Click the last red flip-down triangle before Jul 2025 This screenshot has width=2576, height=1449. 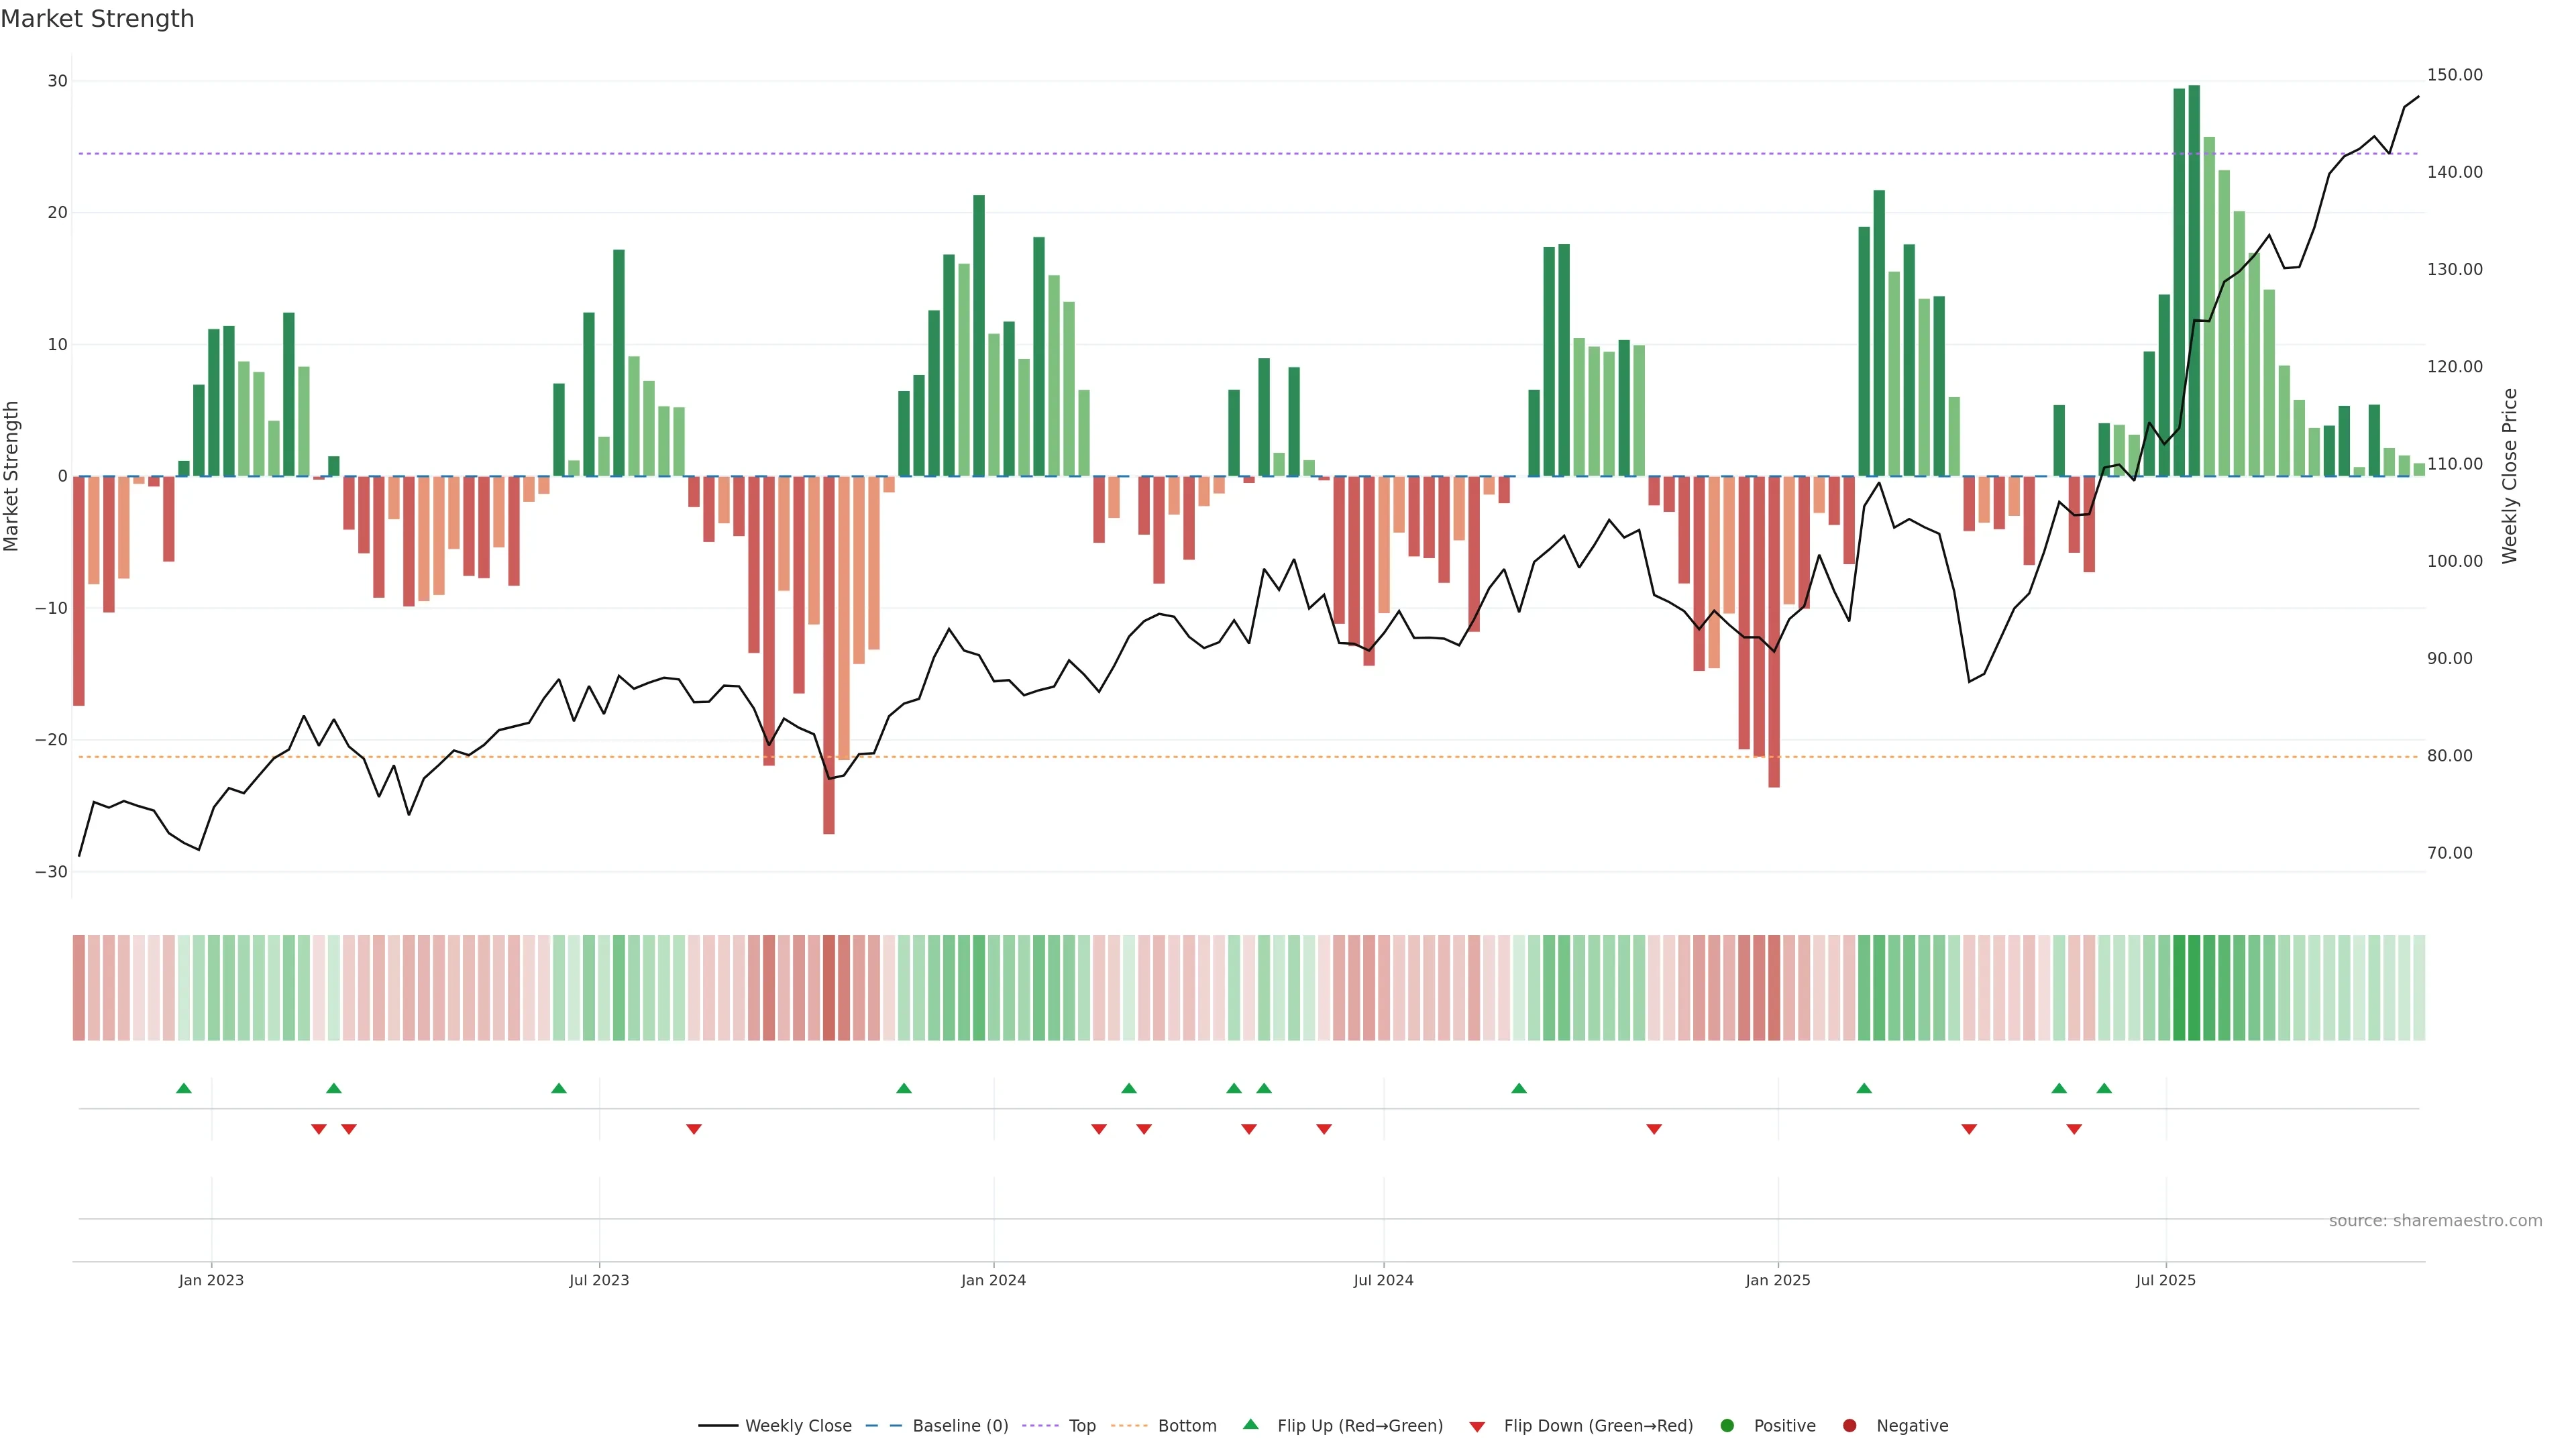click(2074, 1129)
